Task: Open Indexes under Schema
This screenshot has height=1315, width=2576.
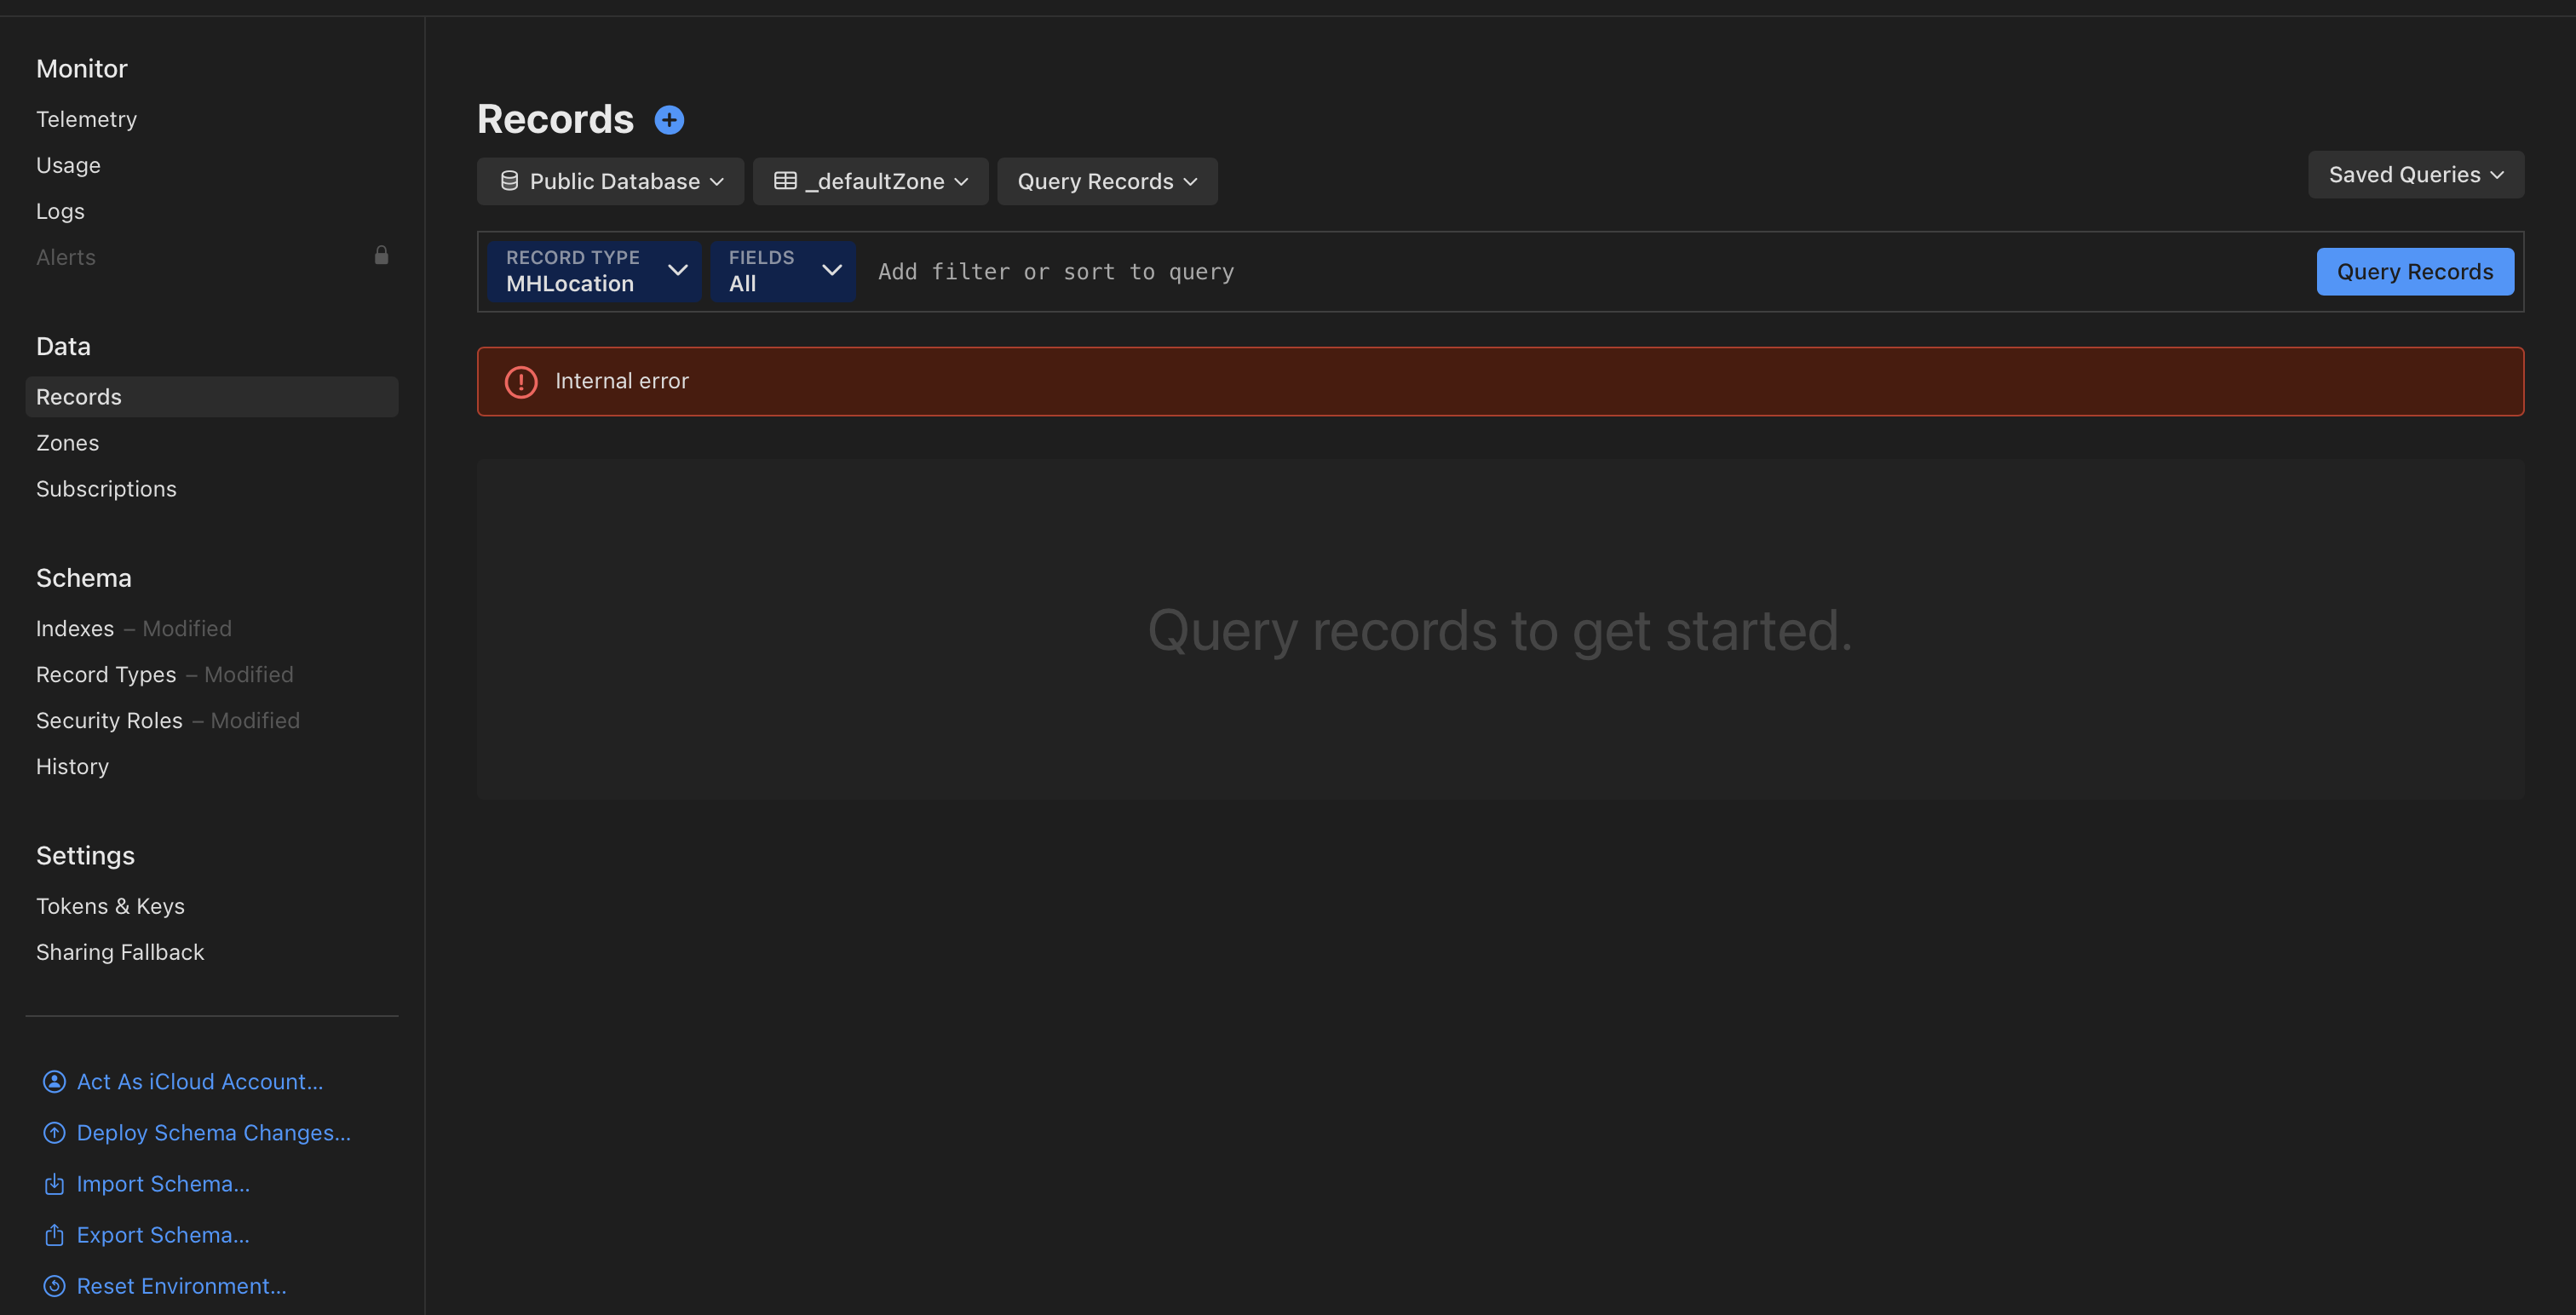Action: click(x=75, y=628)
